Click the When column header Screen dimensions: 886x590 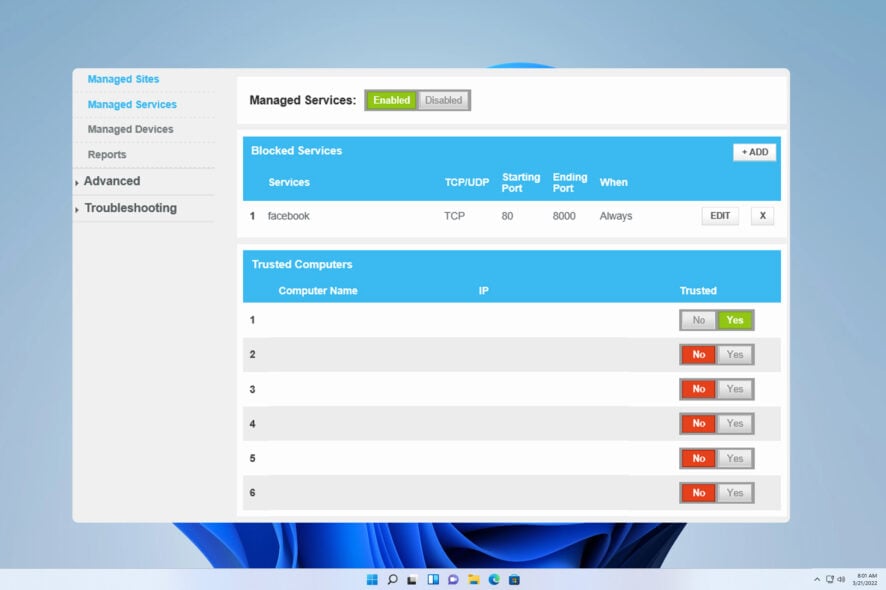click(614, 183)
